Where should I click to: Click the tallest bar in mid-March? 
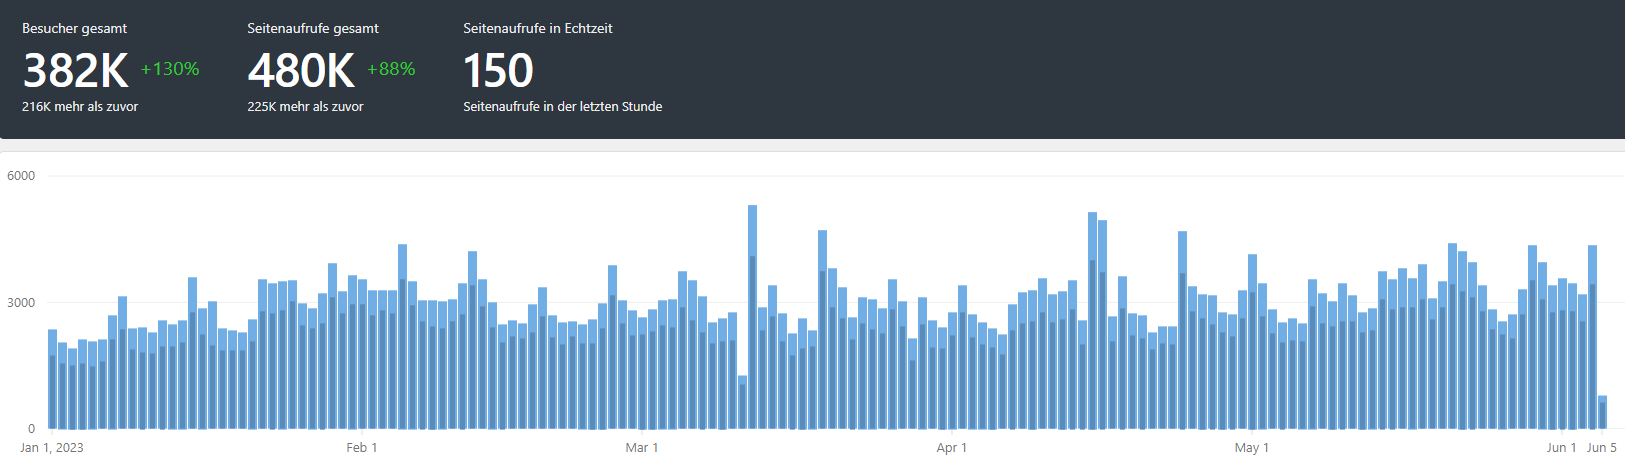(752, 320)
